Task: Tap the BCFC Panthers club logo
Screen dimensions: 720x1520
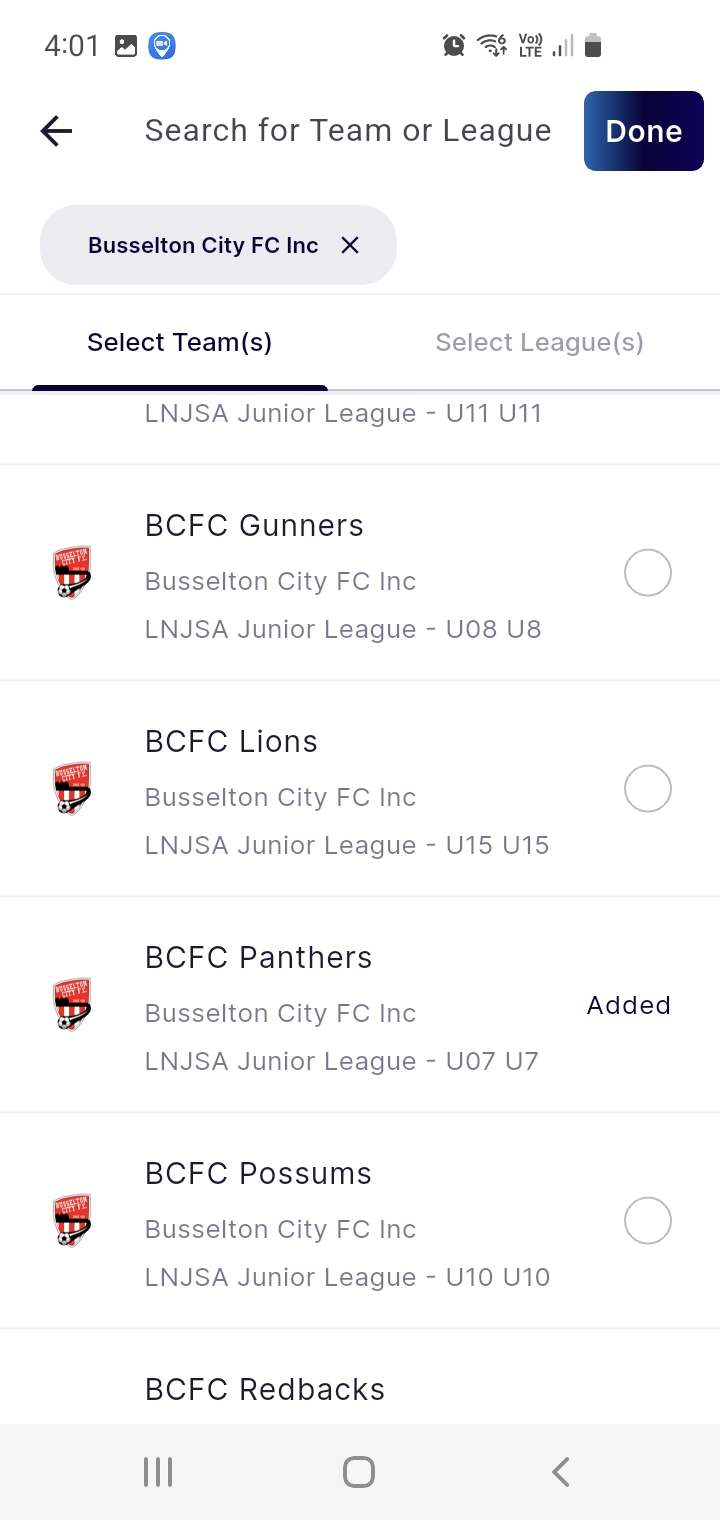Action: click(72, 1005)
